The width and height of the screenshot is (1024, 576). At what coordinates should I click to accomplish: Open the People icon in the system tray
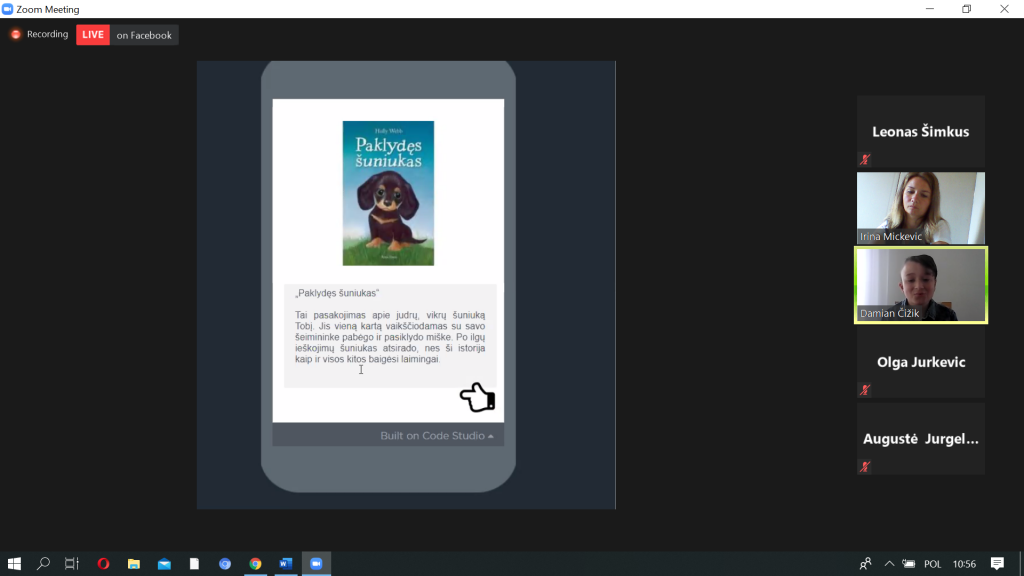[866, 564]
